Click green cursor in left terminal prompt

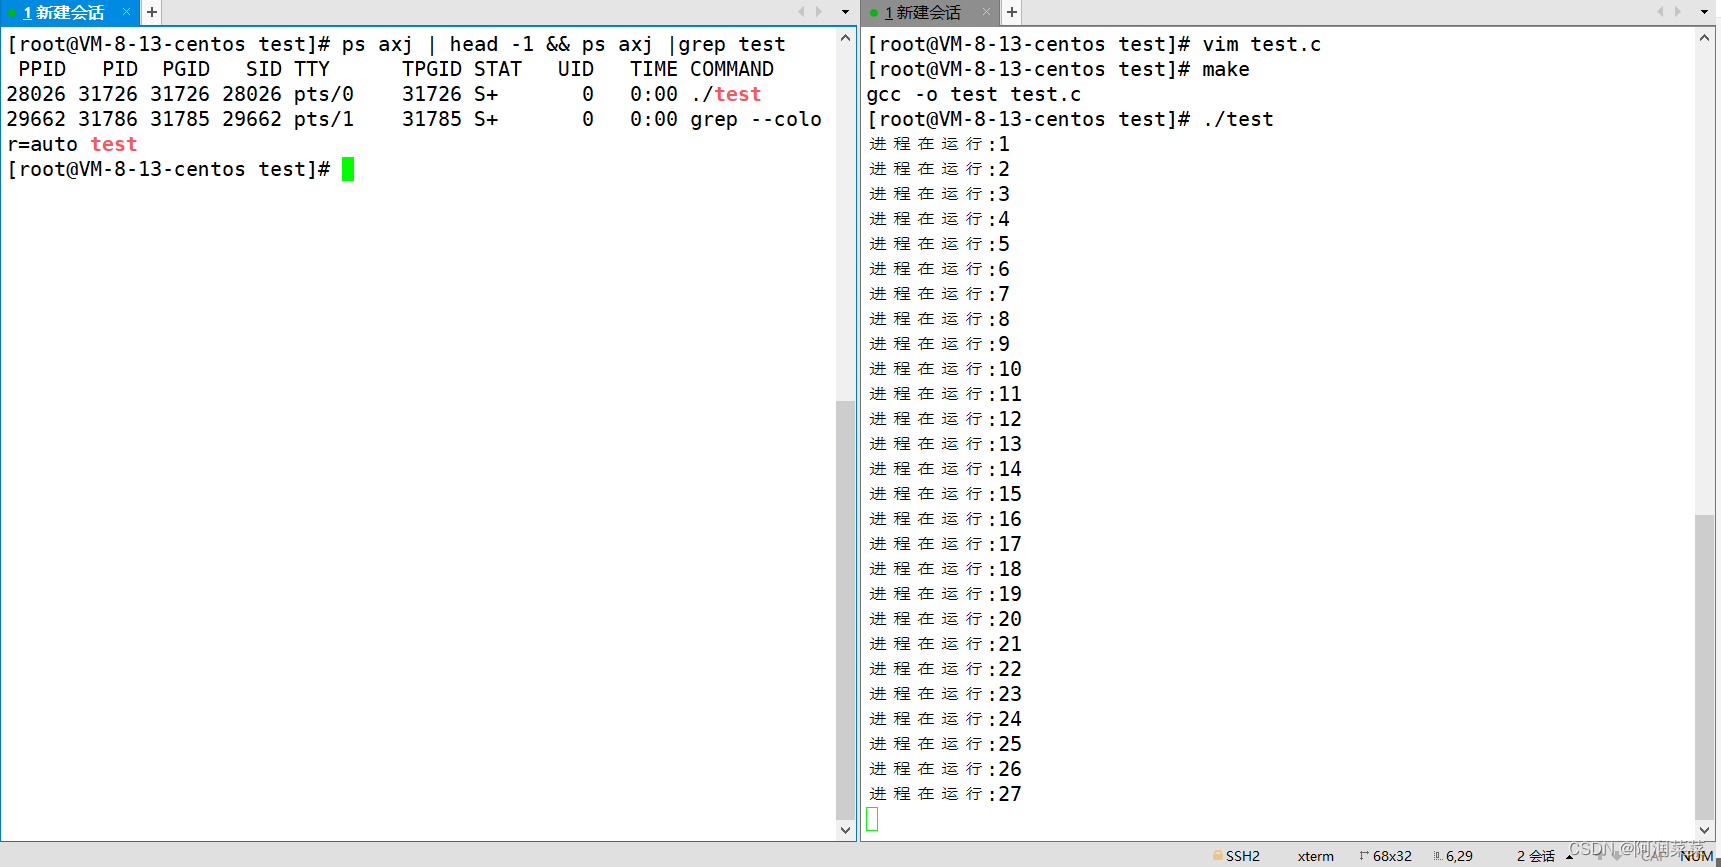tap(348, 169)
